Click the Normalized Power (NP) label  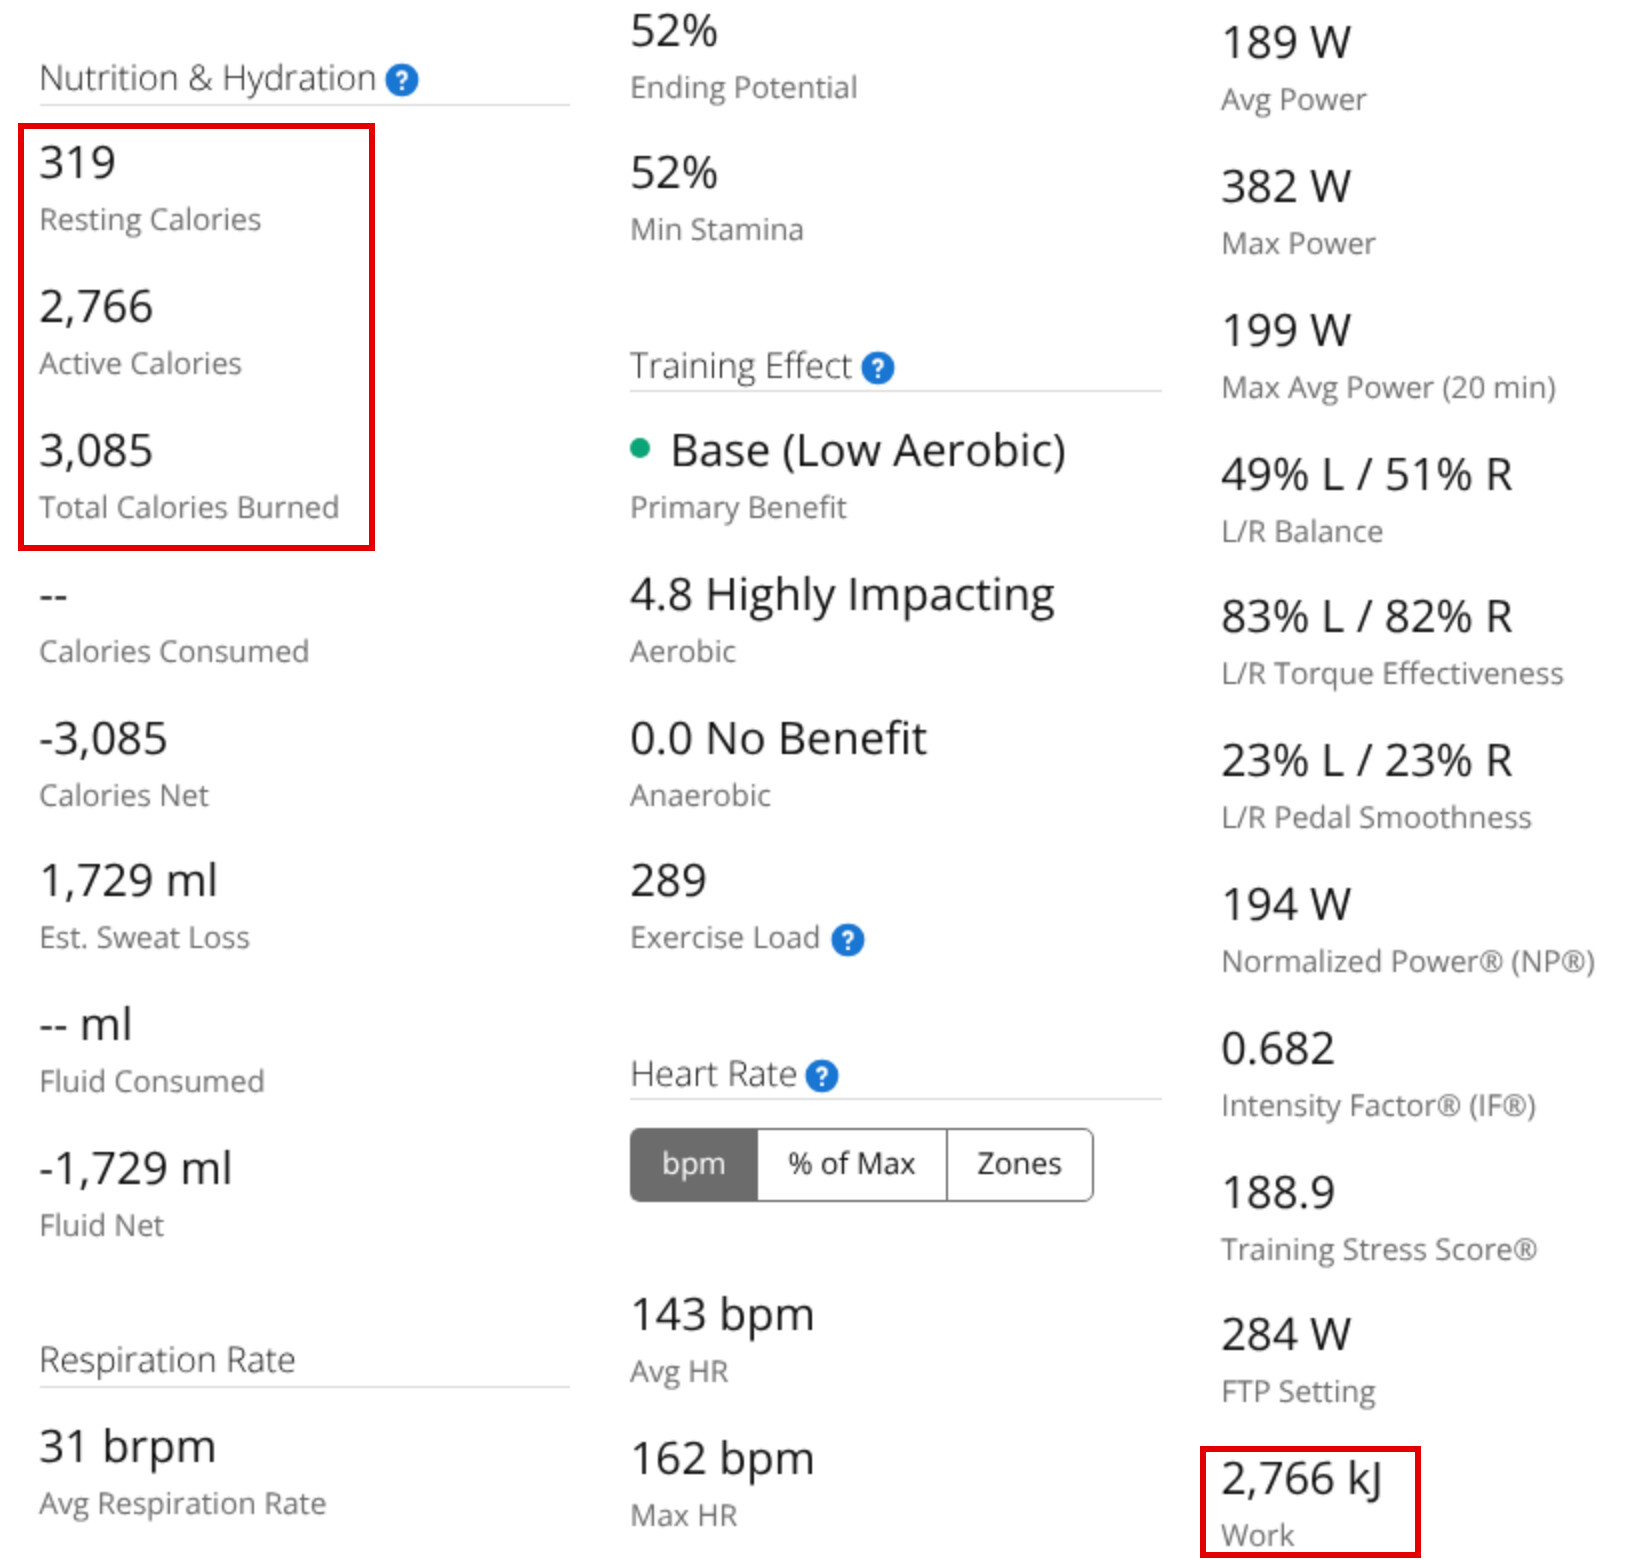click(1408, 962)
